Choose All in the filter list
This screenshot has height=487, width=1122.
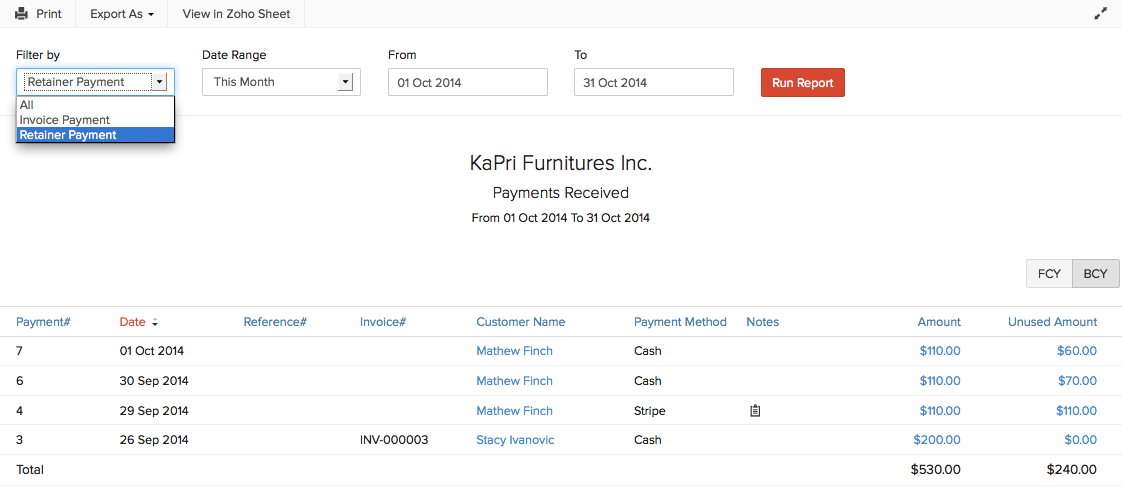click(95, 104)
